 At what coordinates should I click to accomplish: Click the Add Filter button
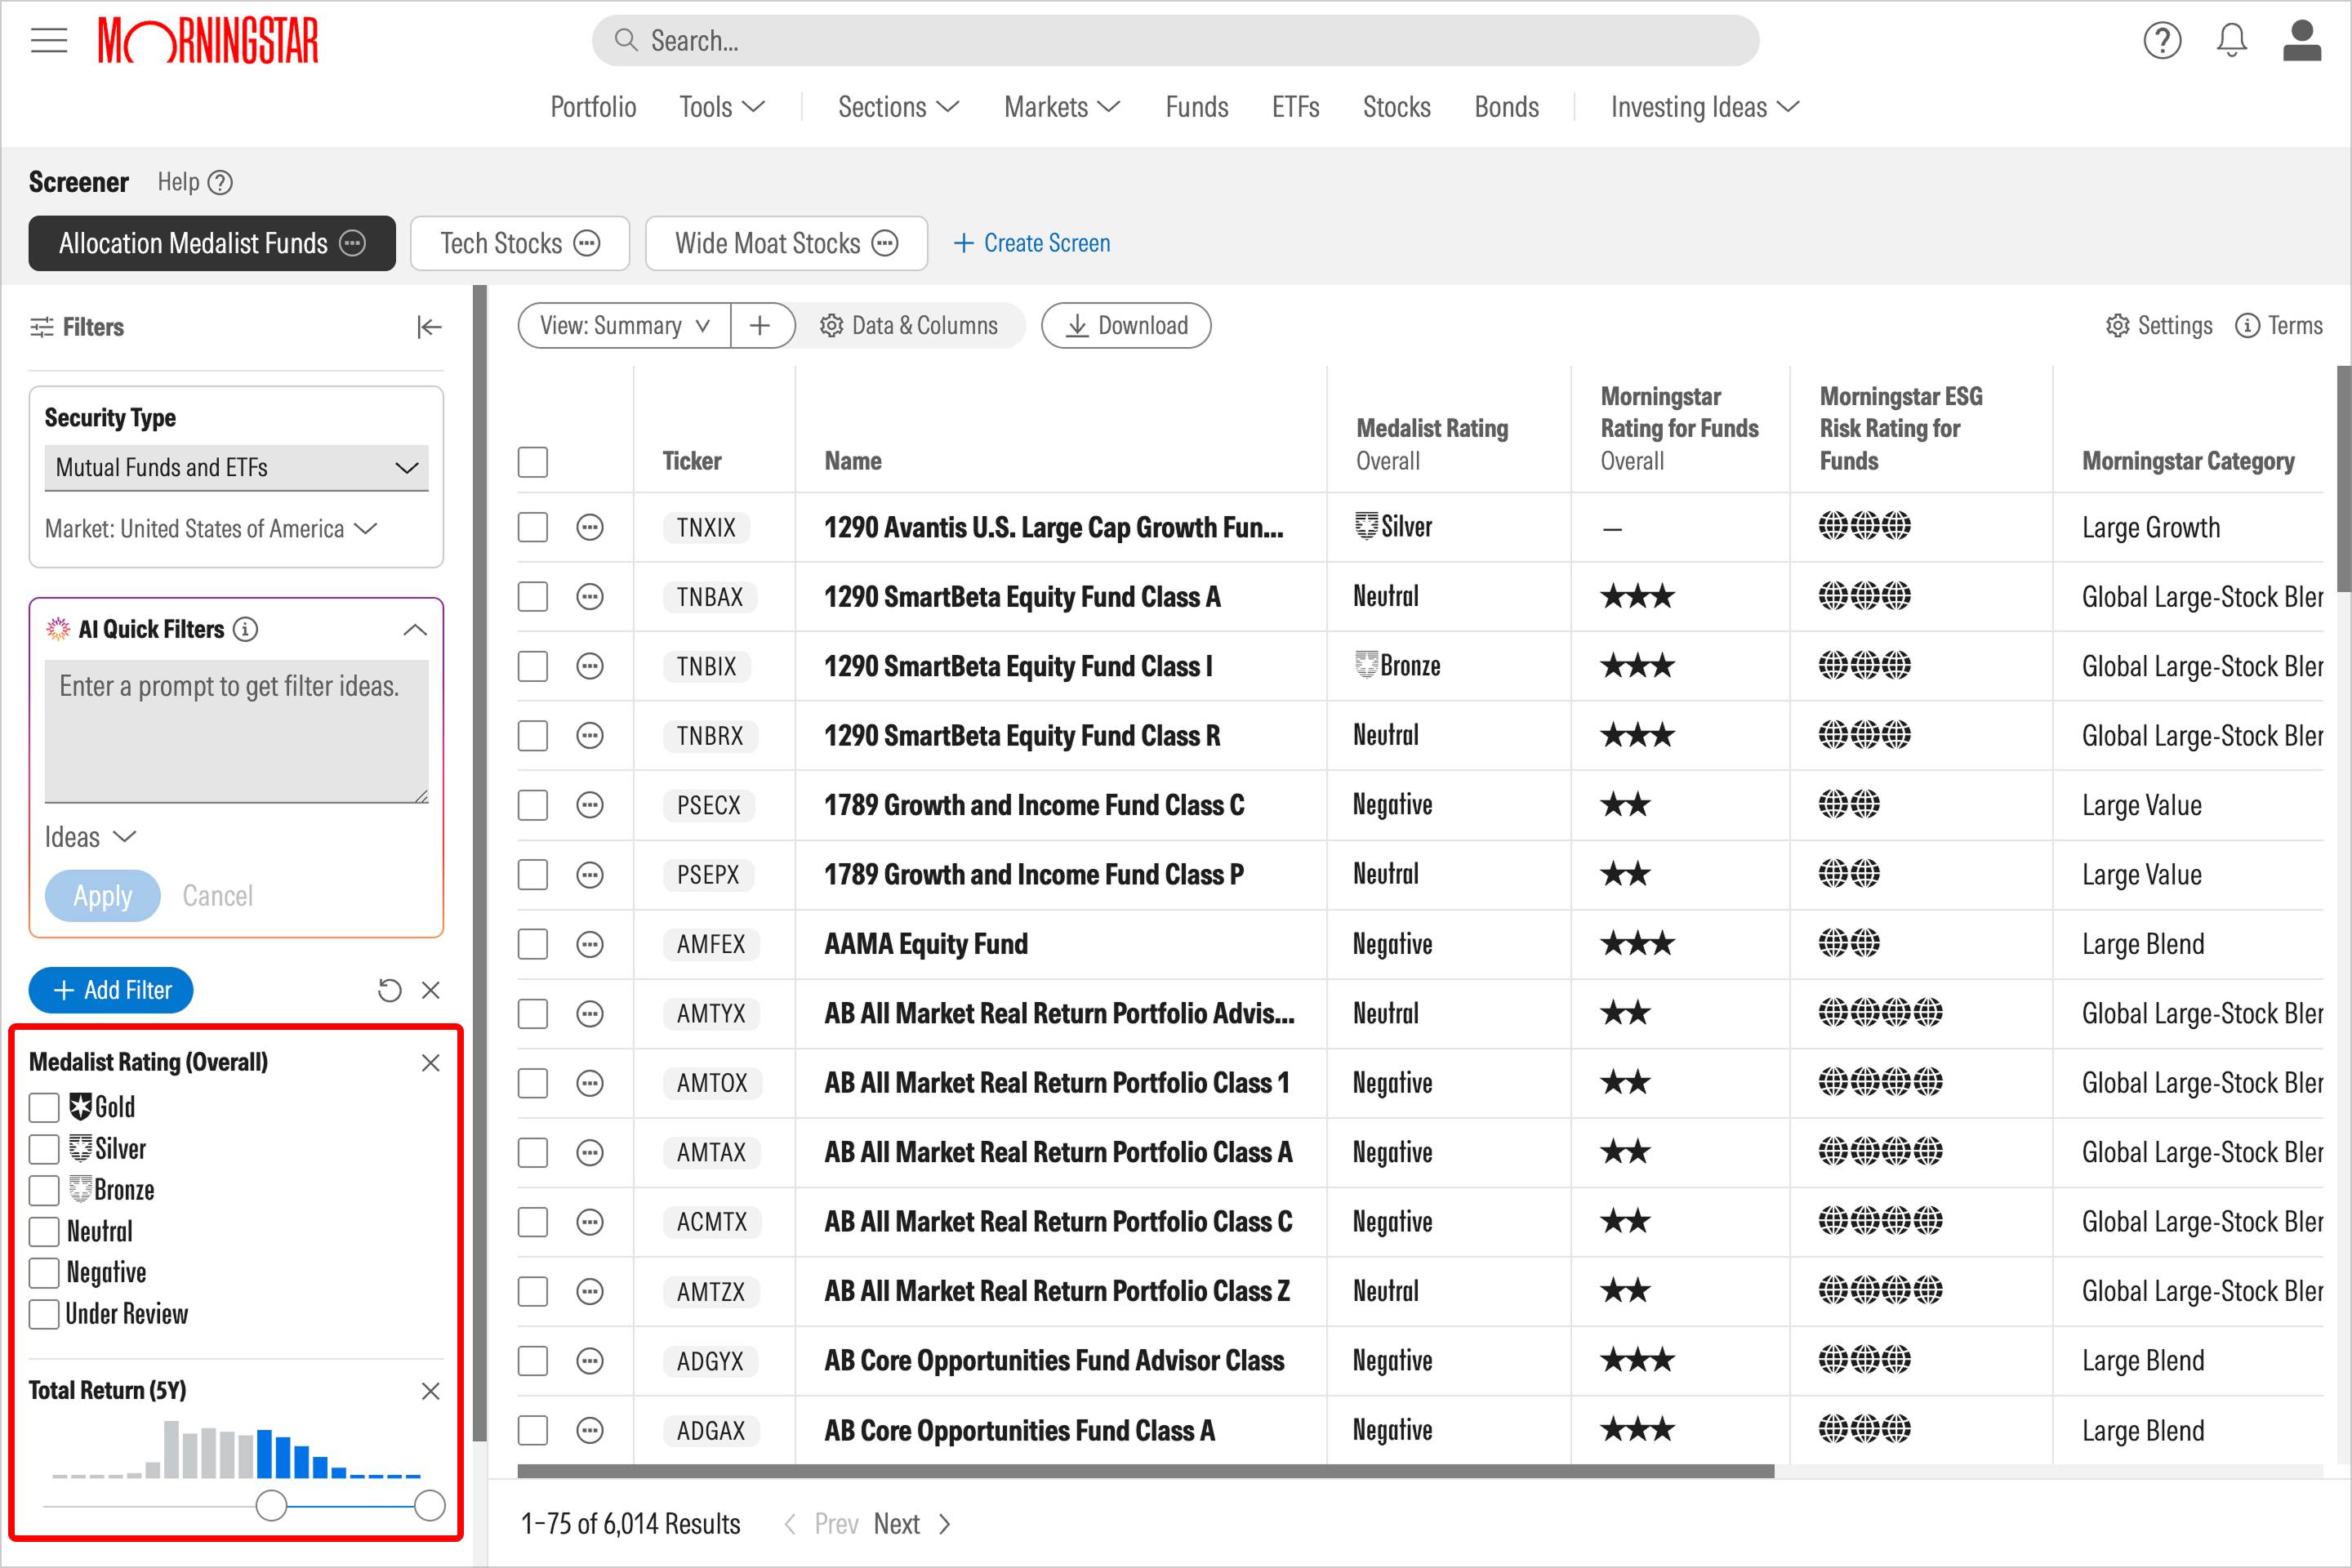pos(111,990)
